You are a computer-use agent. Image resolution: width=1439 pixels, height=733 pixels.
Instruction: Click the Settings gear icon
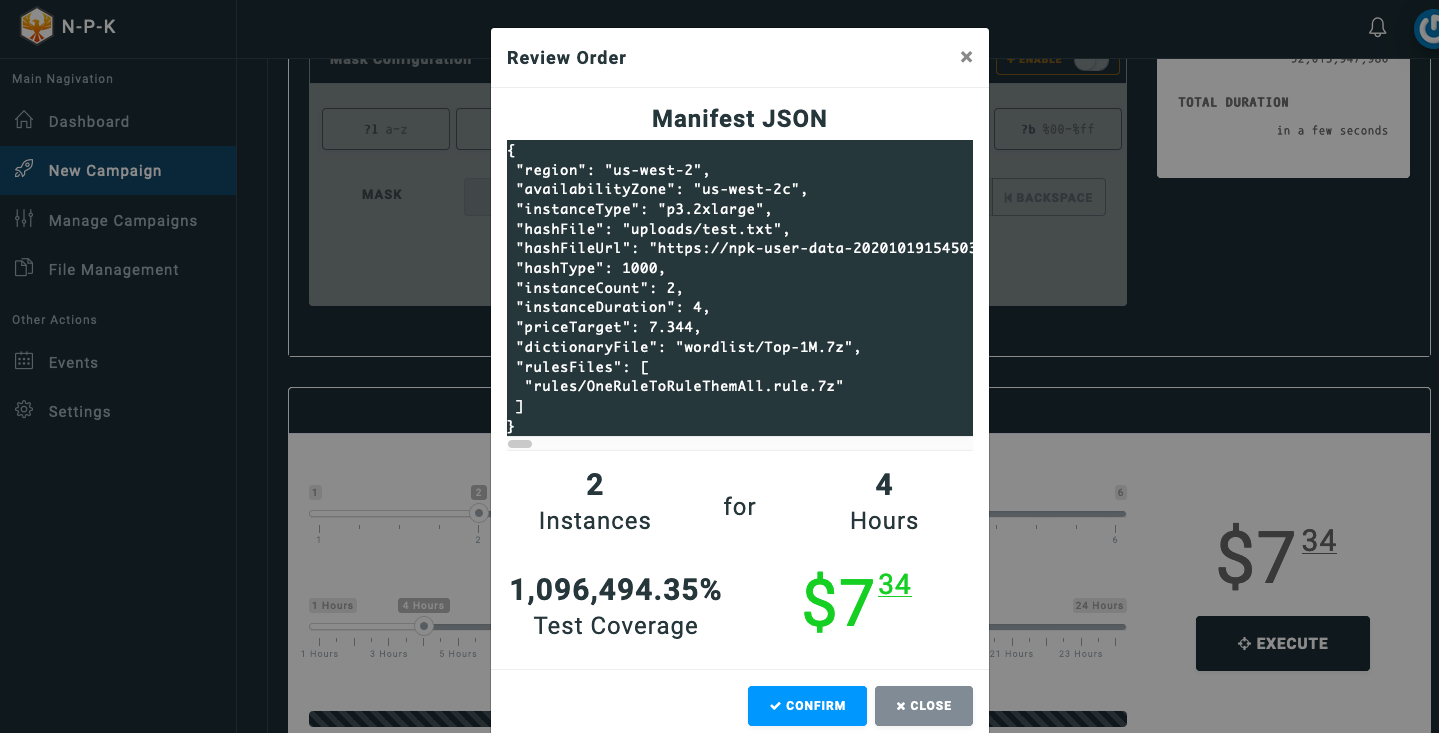tap(25, 411)
